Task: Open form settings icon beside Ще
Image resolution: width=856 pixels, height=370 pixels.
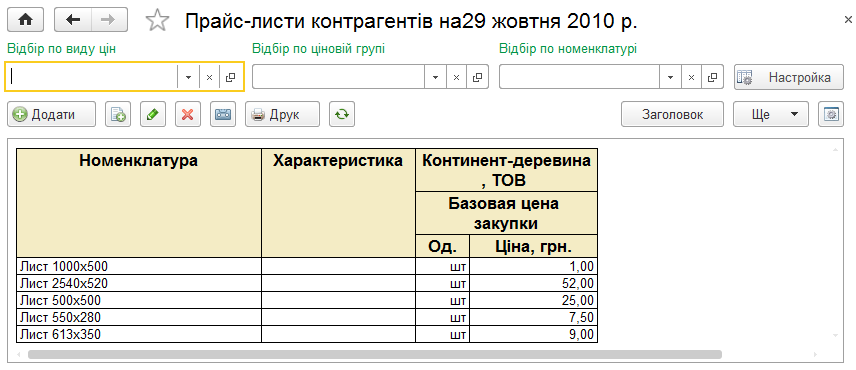Action: pyautogui.click(x=831, y=115)
